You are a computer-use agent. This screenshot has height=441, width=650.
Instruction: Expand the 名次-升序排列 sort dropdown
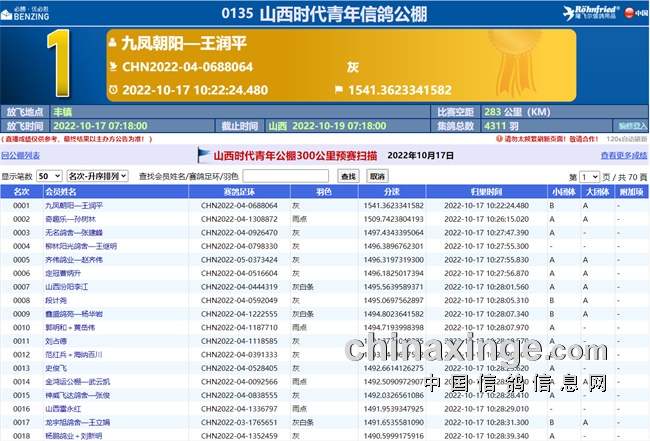pyautogui.click(x=97, y=176)
